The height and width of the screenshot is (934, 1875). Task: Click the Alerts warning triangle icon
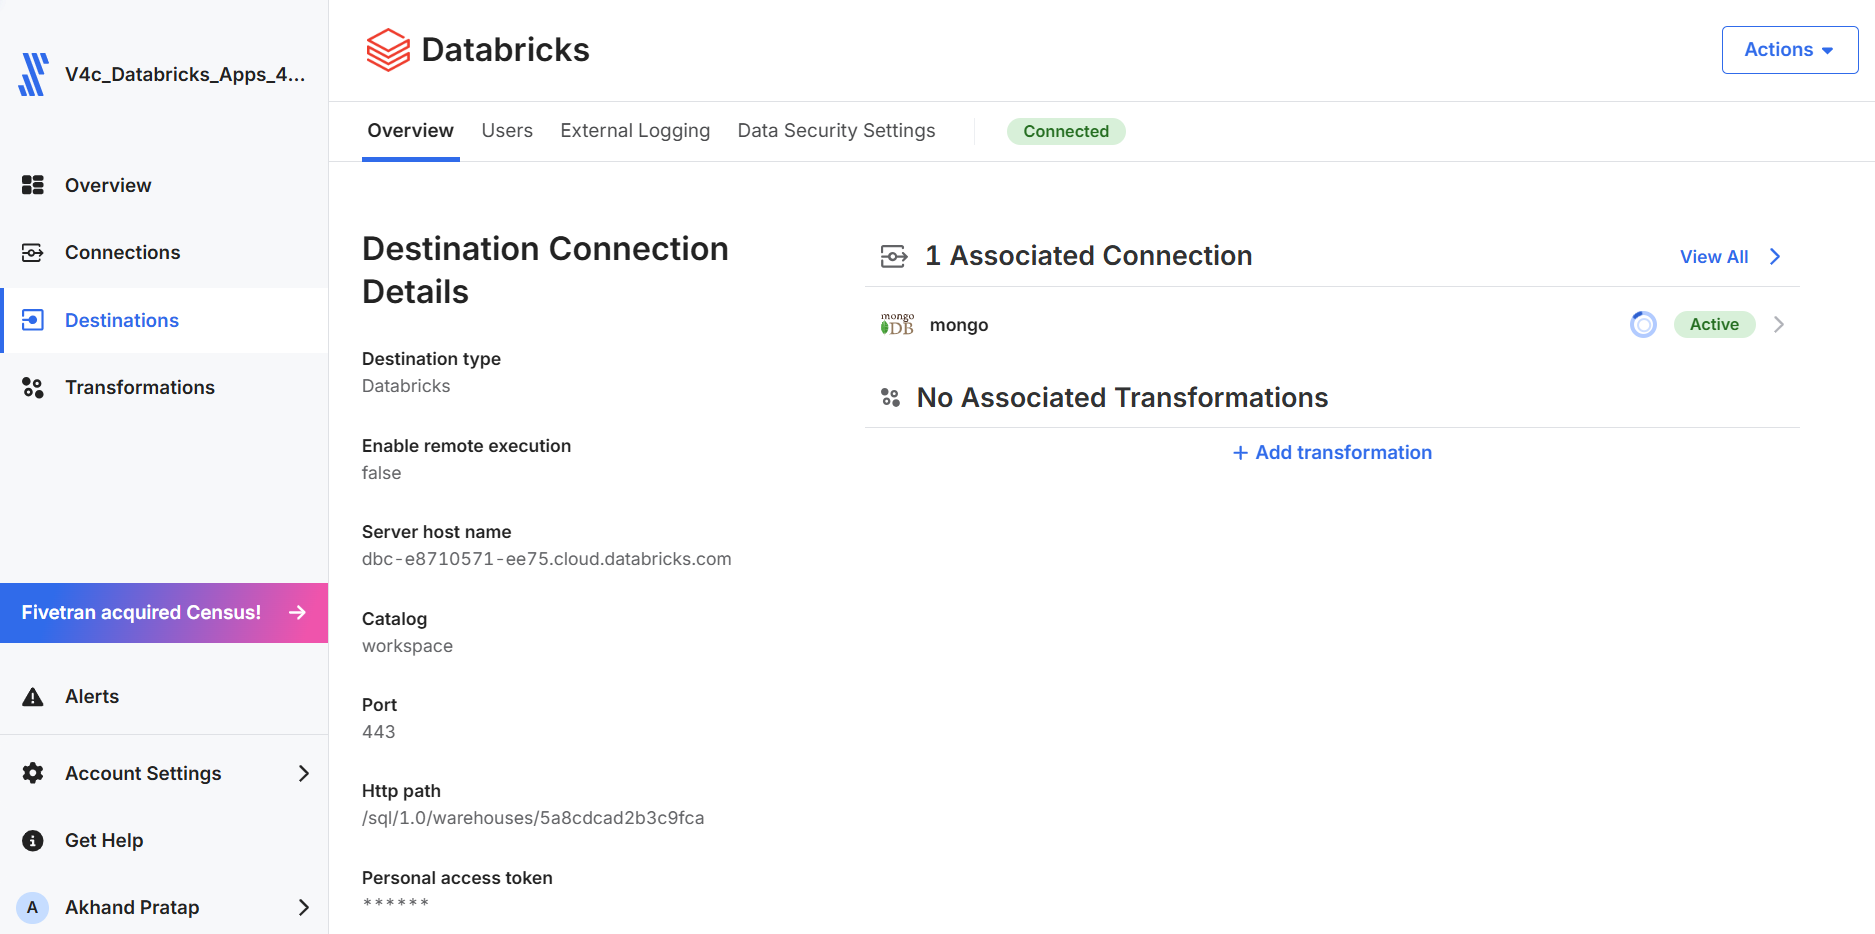click(33, 697)
